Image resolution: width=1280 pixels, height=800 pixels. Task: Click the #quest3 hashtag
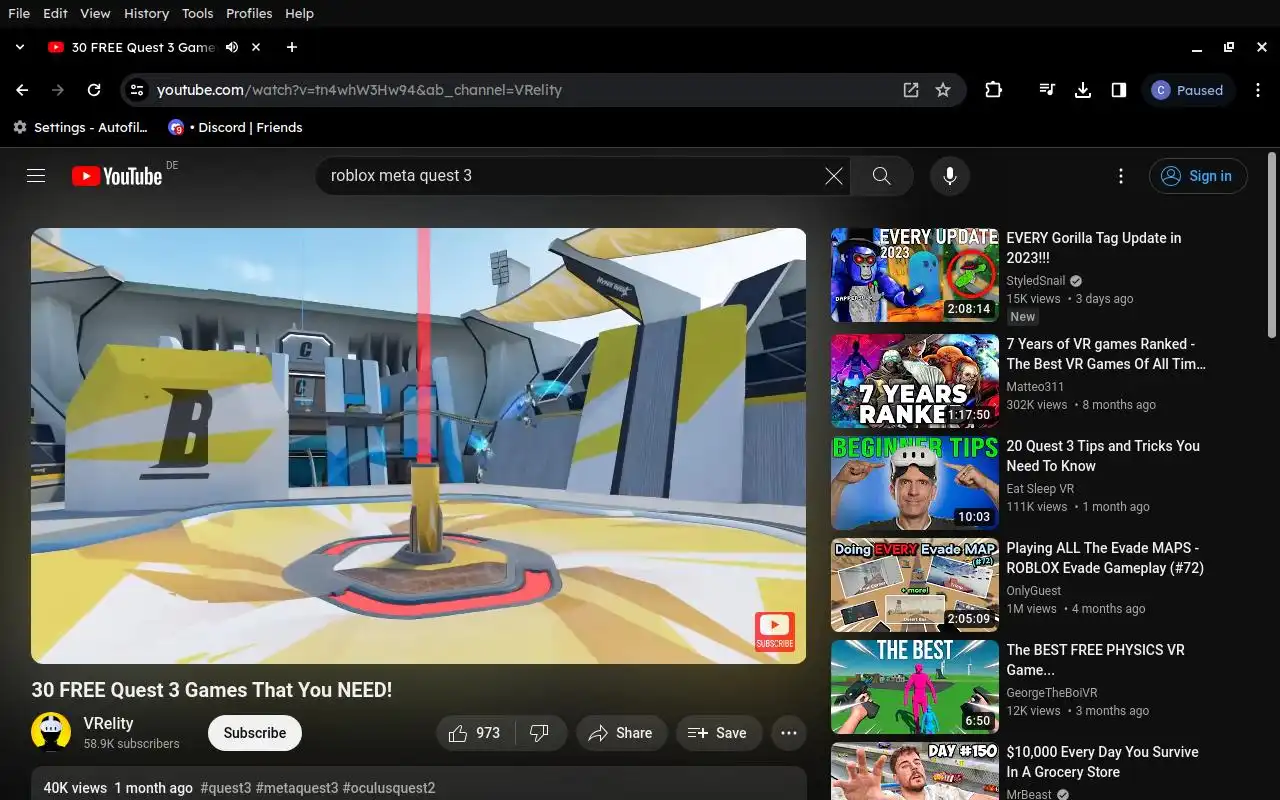click(226, 788)
